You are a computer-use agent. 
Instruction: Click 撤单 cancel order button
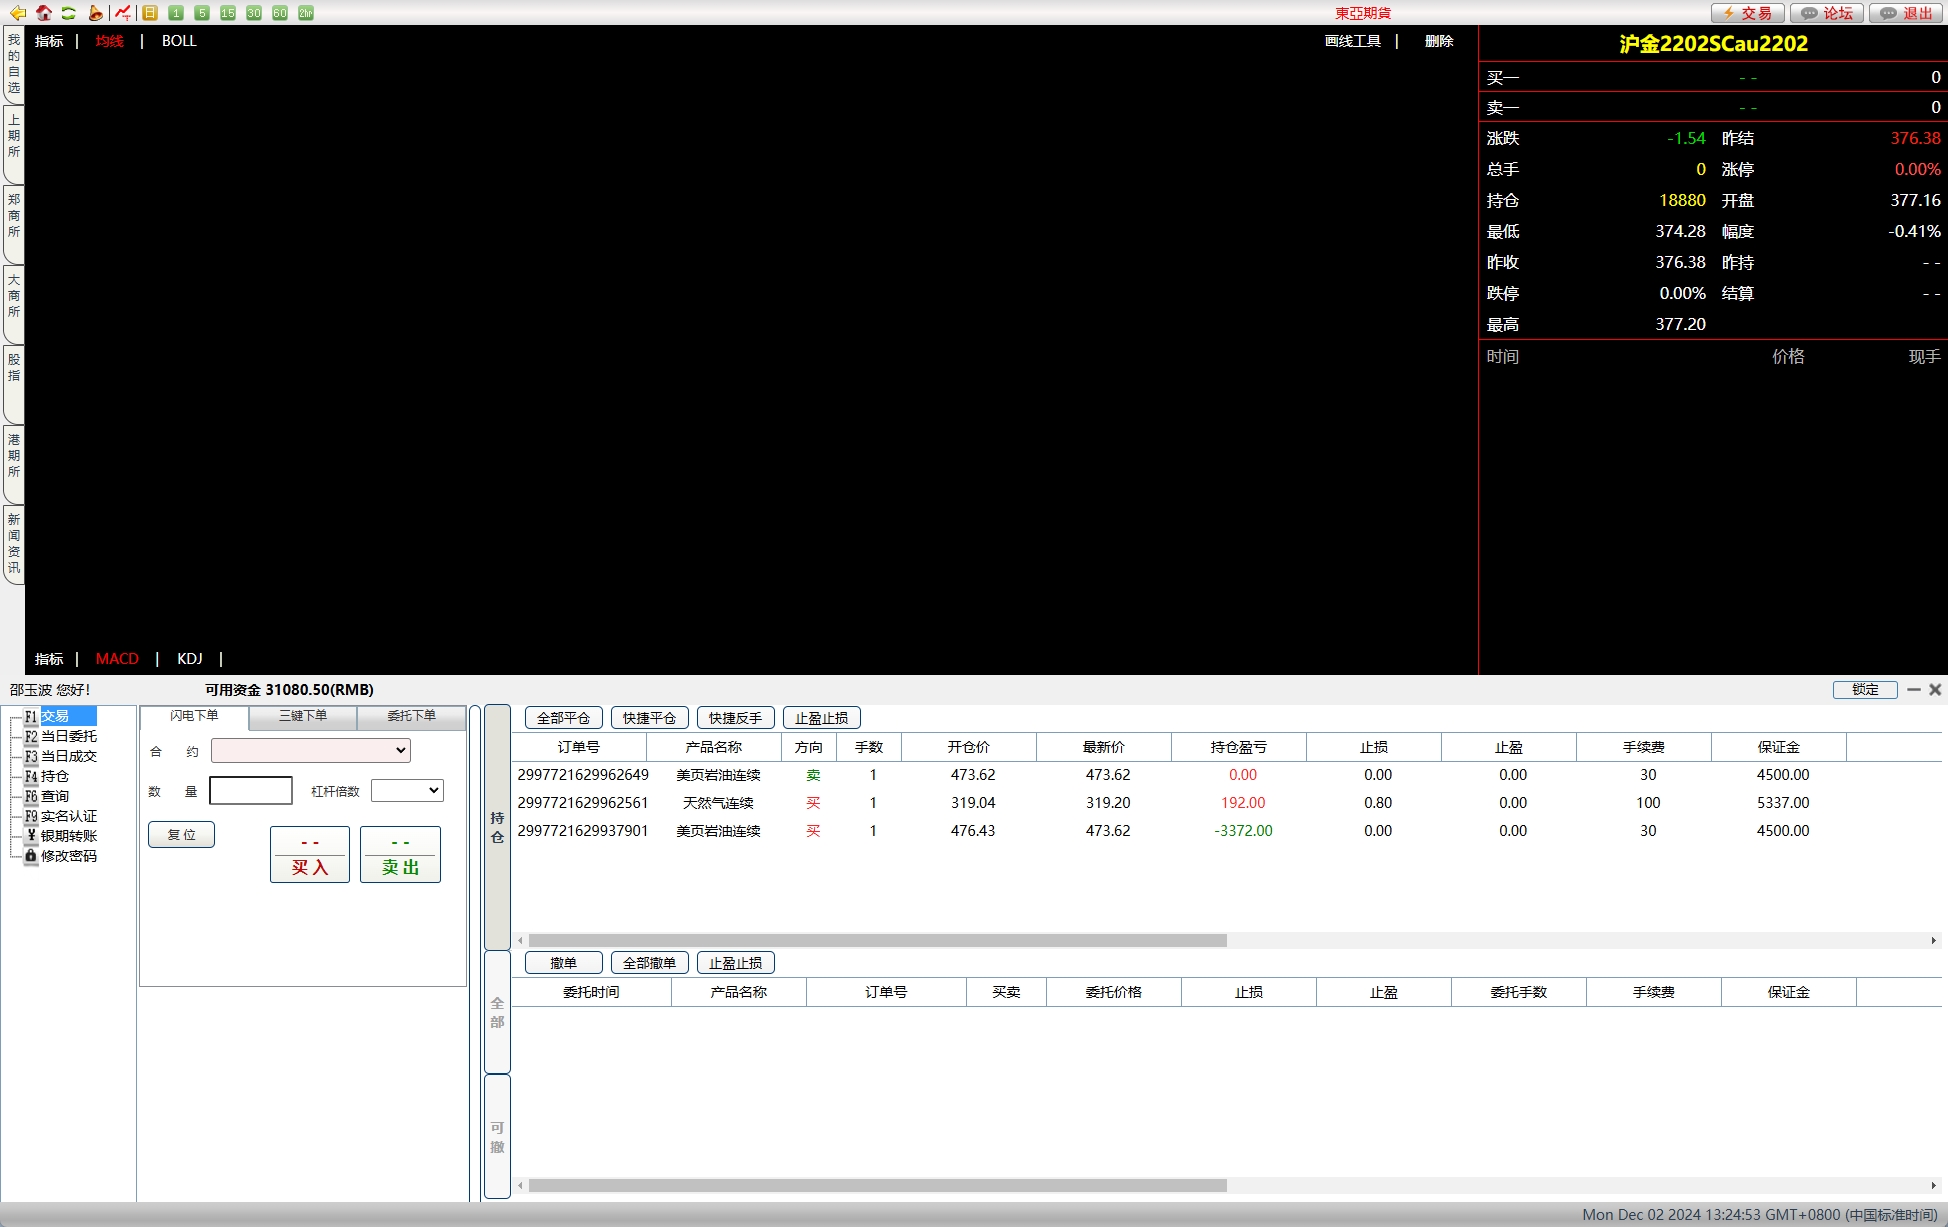(x=561, y=963)
